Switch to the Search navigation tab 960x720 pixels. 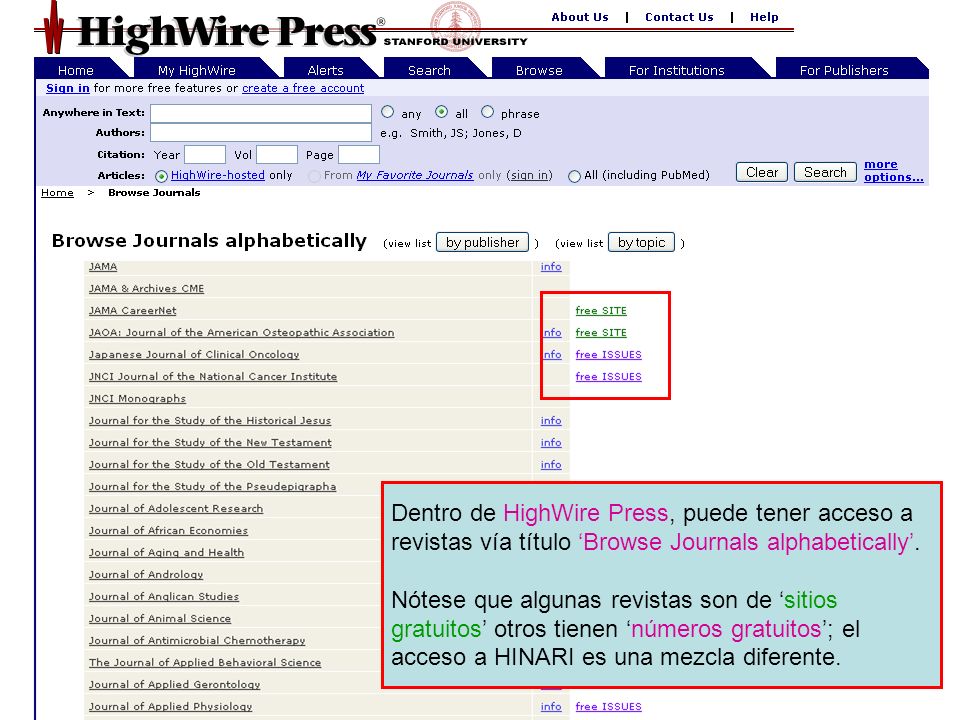(x=429, y=70)
